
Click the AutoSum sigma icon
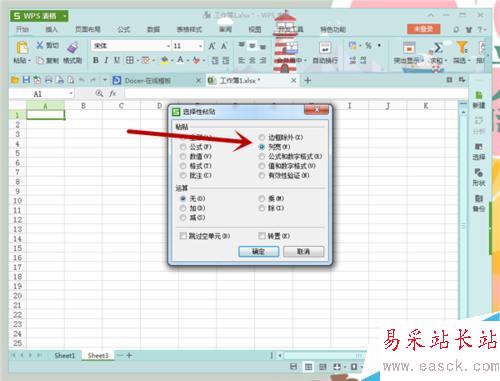click(438, 47)
